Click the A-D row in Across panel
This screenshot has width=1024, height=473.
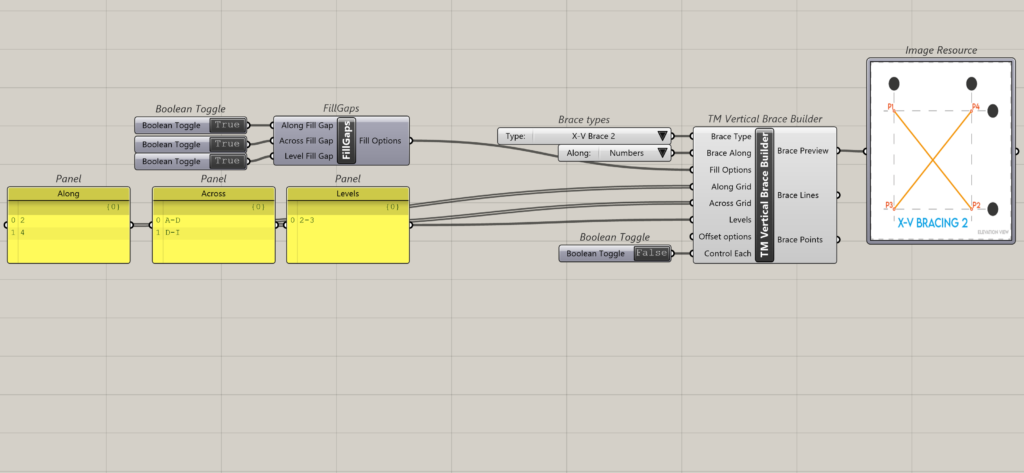174,219
